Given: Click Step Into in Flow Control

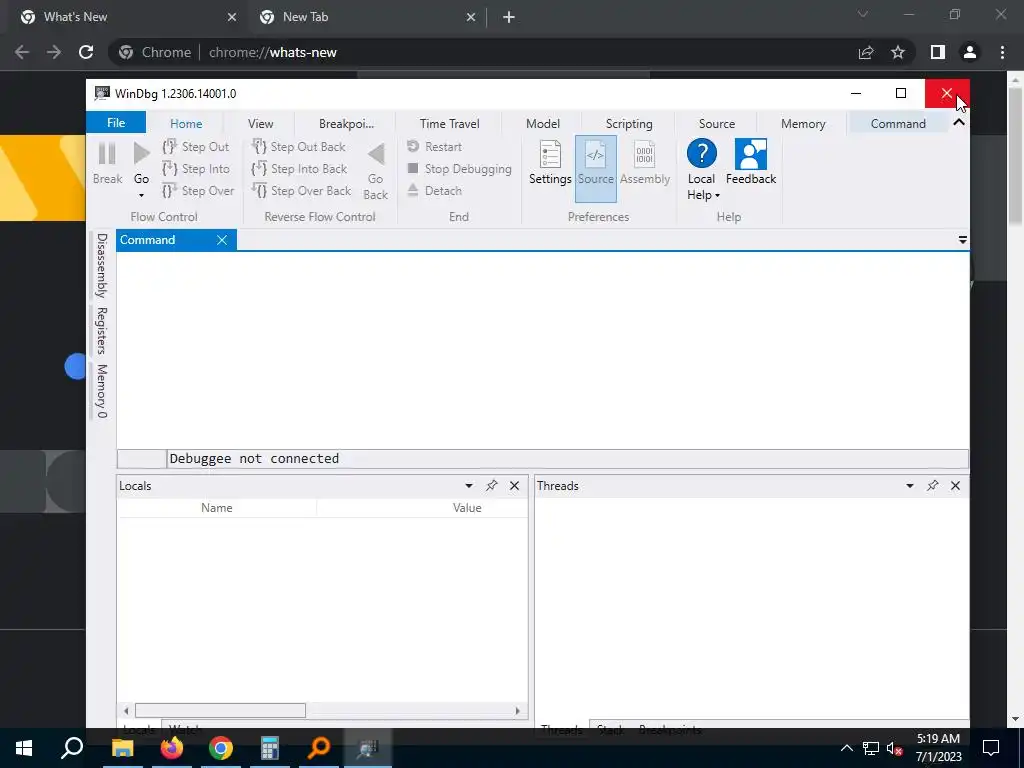Looking at the screenshot, I should click(x=196, y=168).
